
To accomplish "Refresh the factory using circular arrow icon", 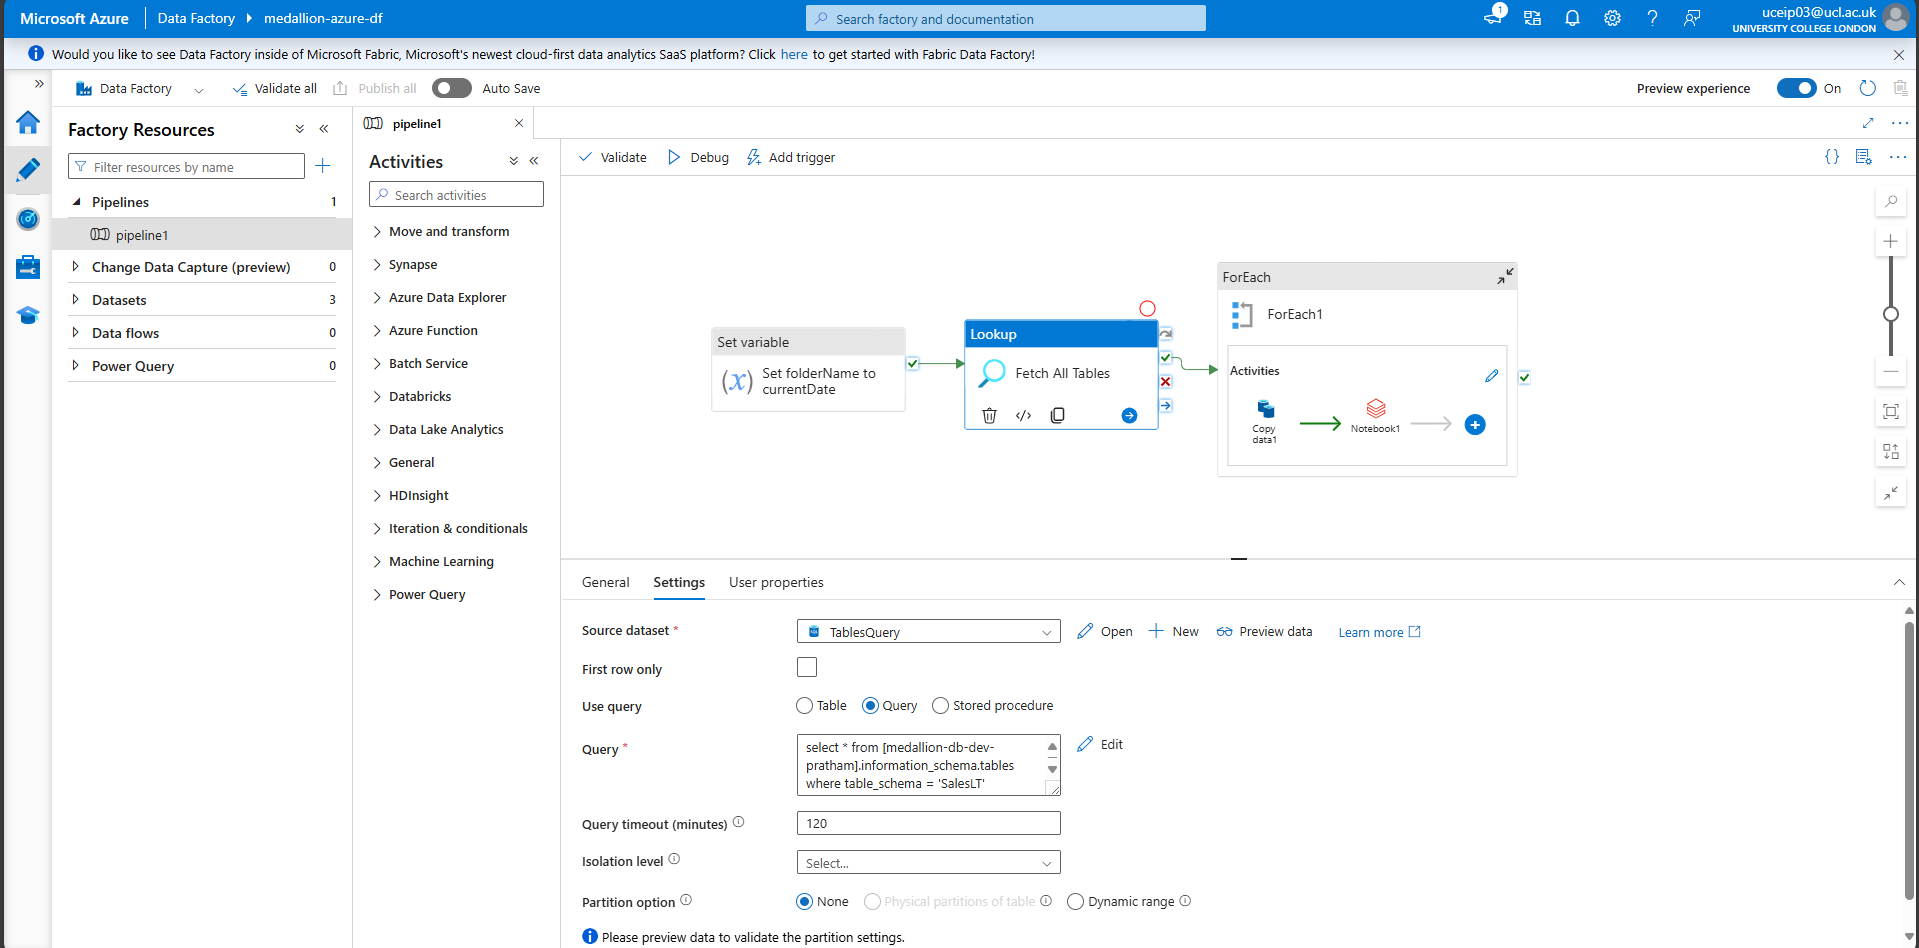I will (x=1867, y=88).
